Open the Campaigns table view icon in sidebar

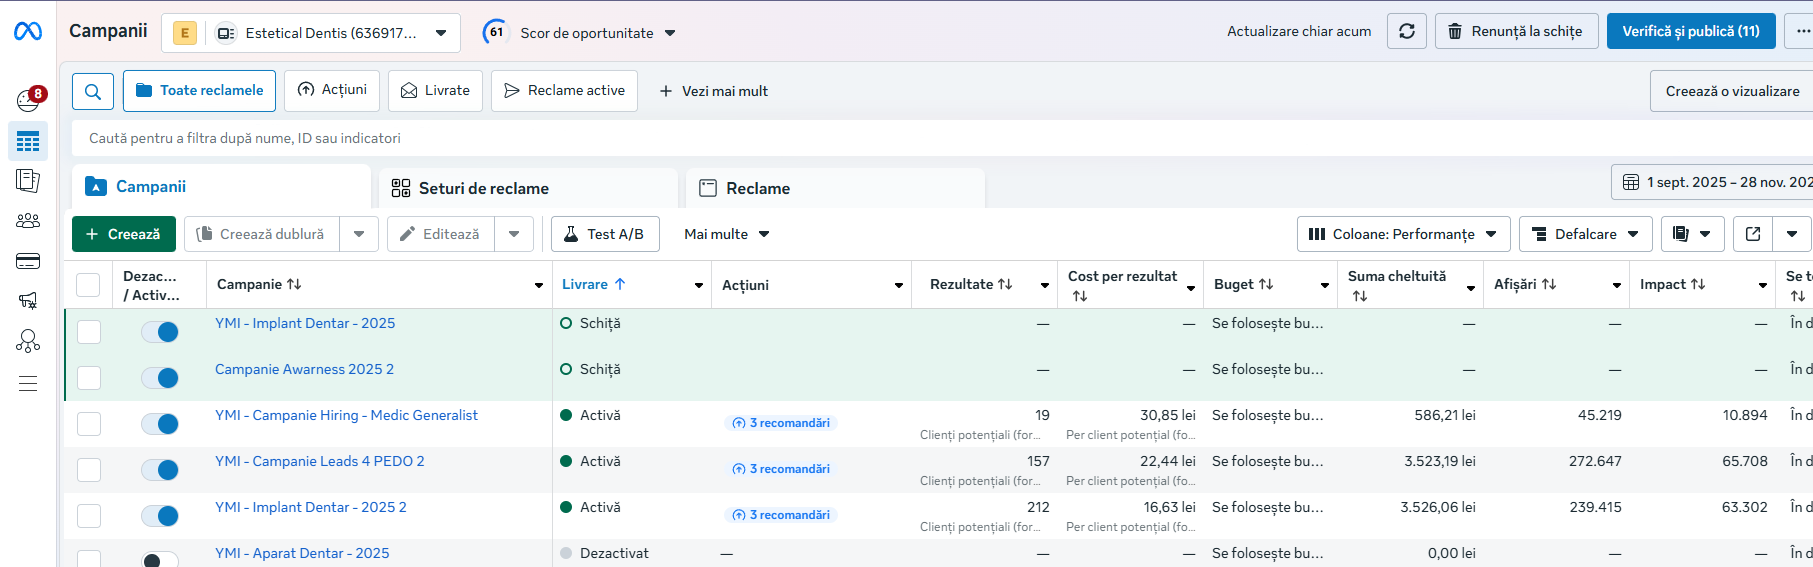[28, 141]
